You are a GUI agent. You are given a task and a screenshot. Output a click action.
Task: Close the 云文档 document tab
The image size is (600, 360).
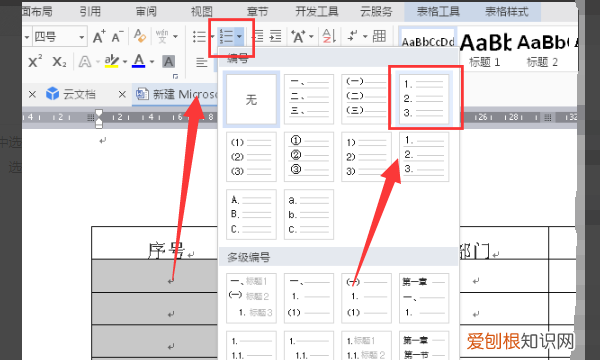(122, 94)
